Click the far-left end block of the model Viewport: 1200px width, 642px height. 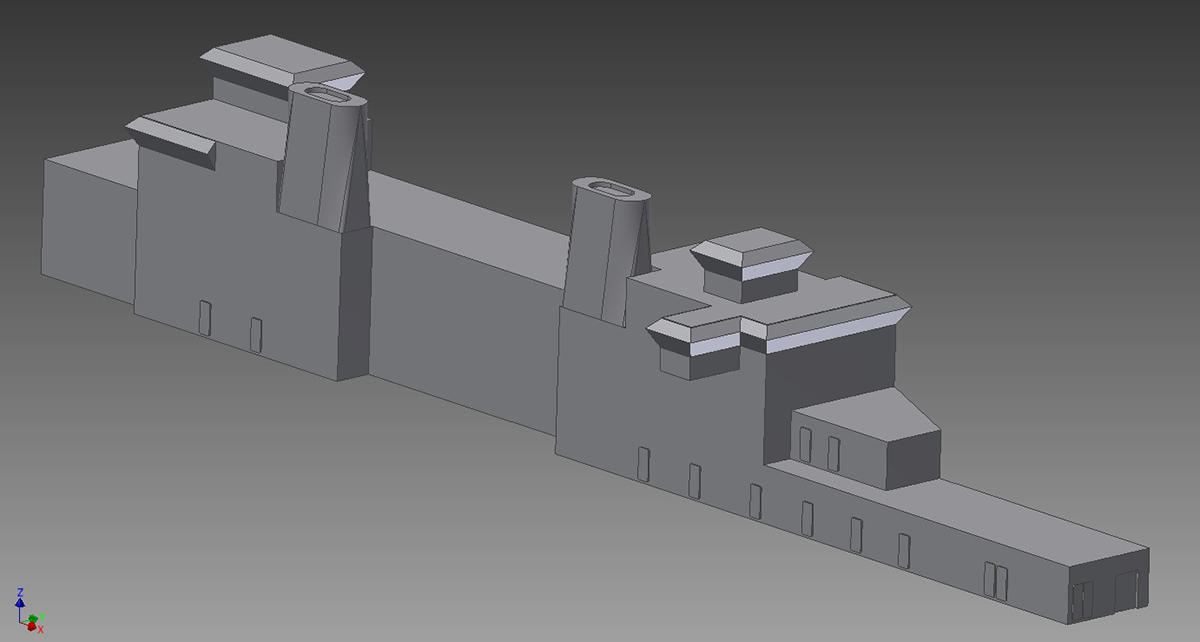coord(88,225)
